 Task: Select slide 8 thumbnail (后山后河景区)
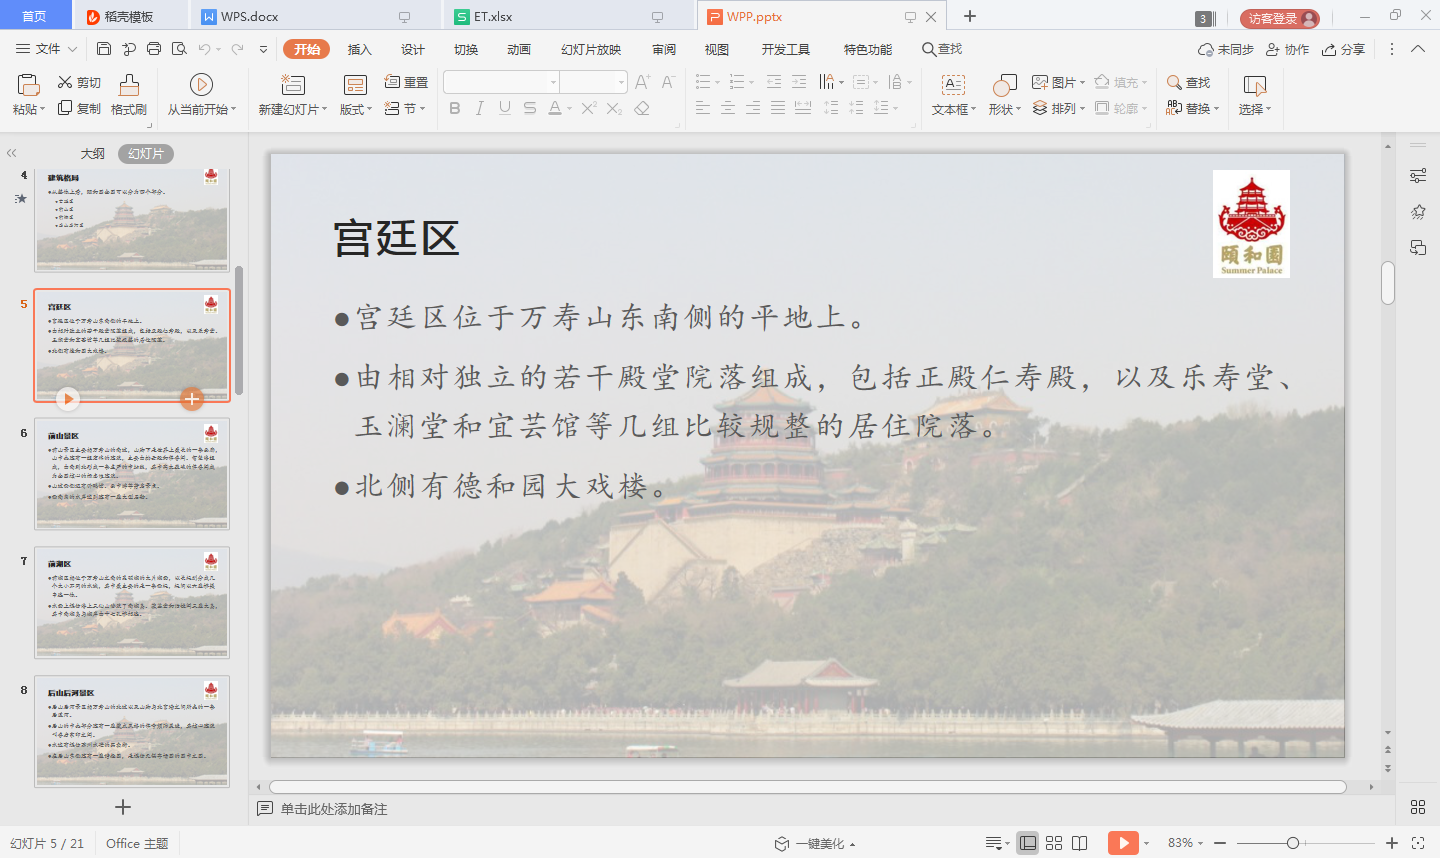pyautogui.click(x=132, y=731)
